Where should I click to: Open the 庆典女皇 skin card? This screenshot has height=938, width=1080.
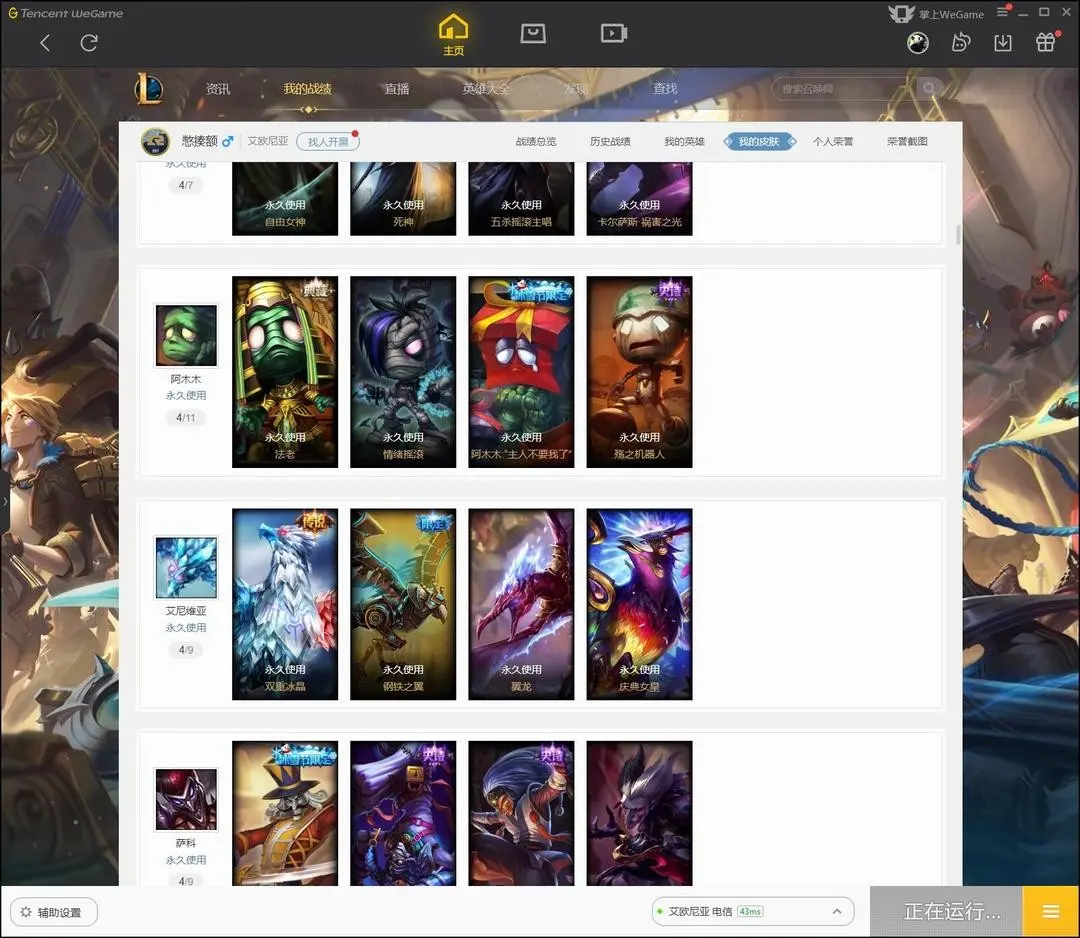(639, 604)
